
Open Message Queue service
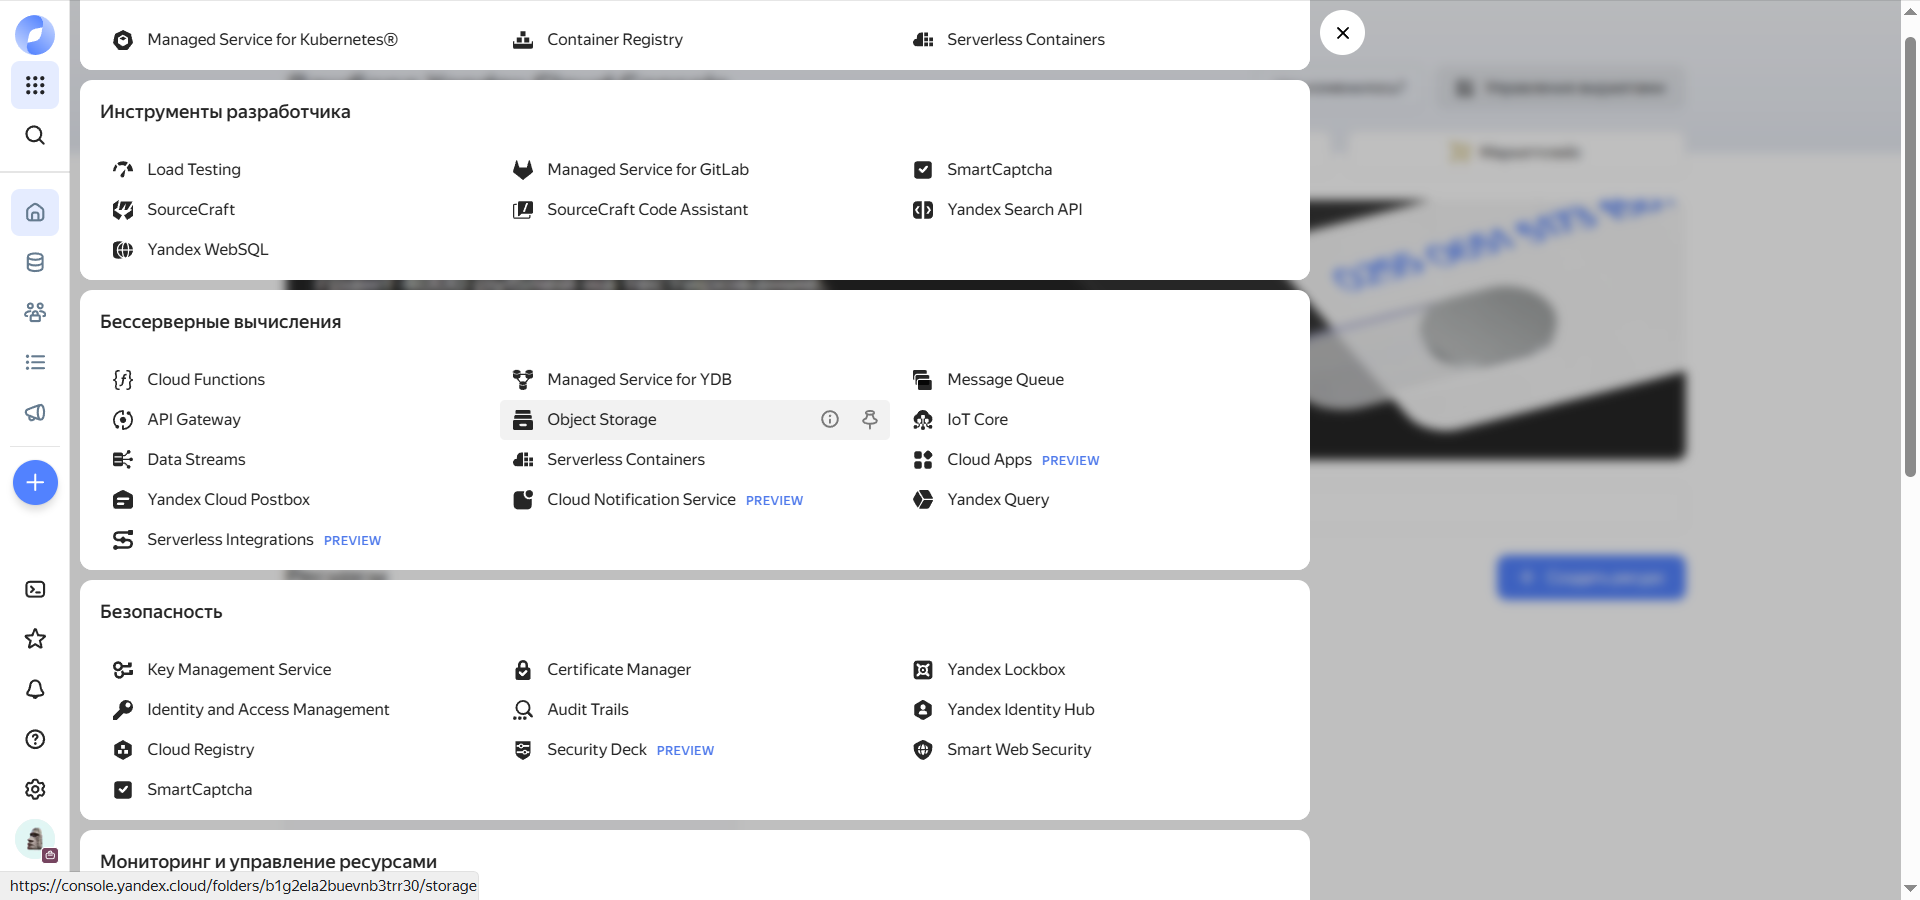point(1004,380)
